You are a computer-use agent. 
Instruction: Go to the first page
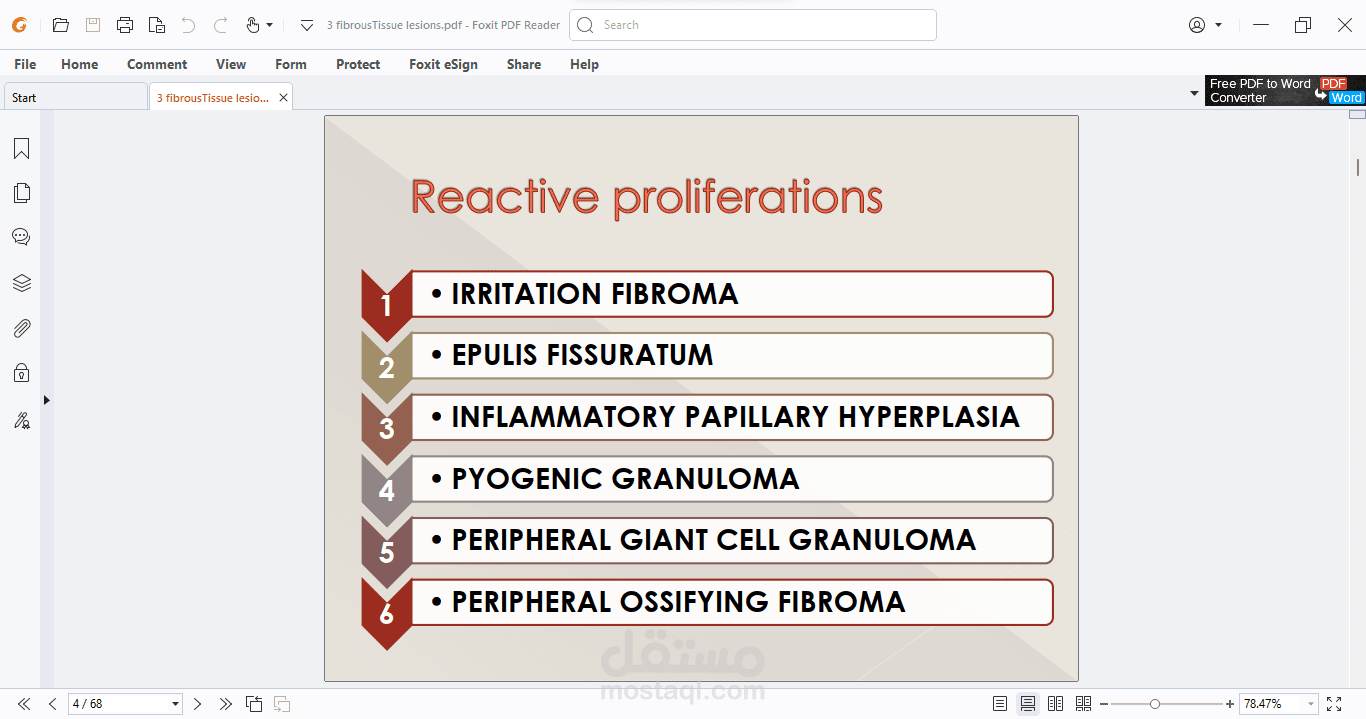pyautogui.click(x=24, y=704)
